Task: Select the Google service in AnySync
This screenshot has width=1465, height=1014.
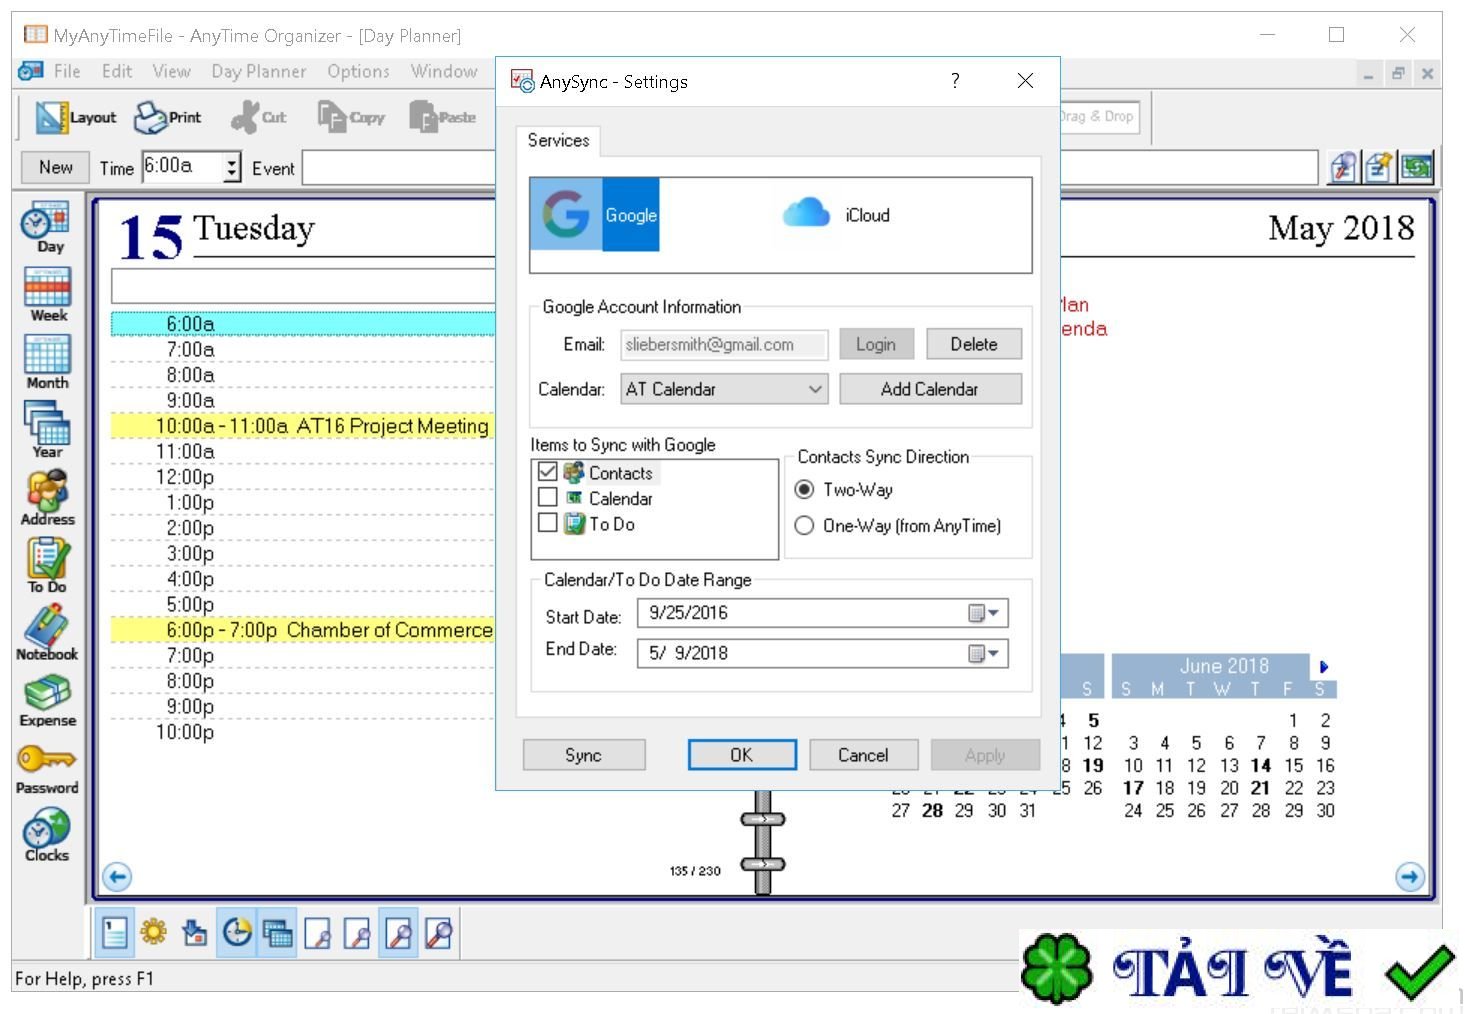Action: [x=595, y=215]
